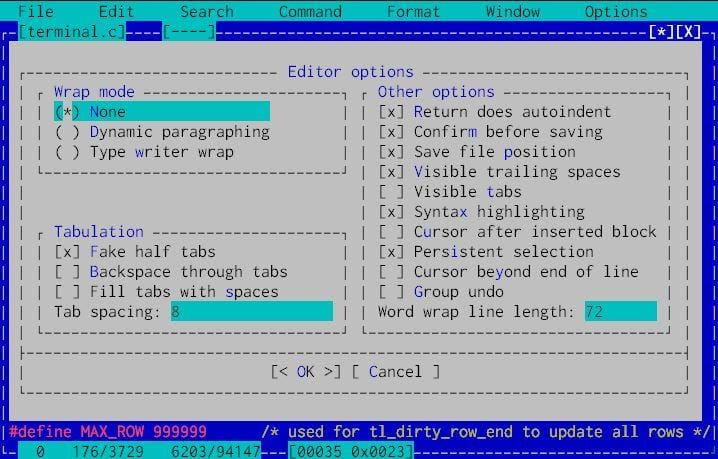Click the [*] fullscreen toggle button
Screen dimensions: 718x459
tap(661, 32)
